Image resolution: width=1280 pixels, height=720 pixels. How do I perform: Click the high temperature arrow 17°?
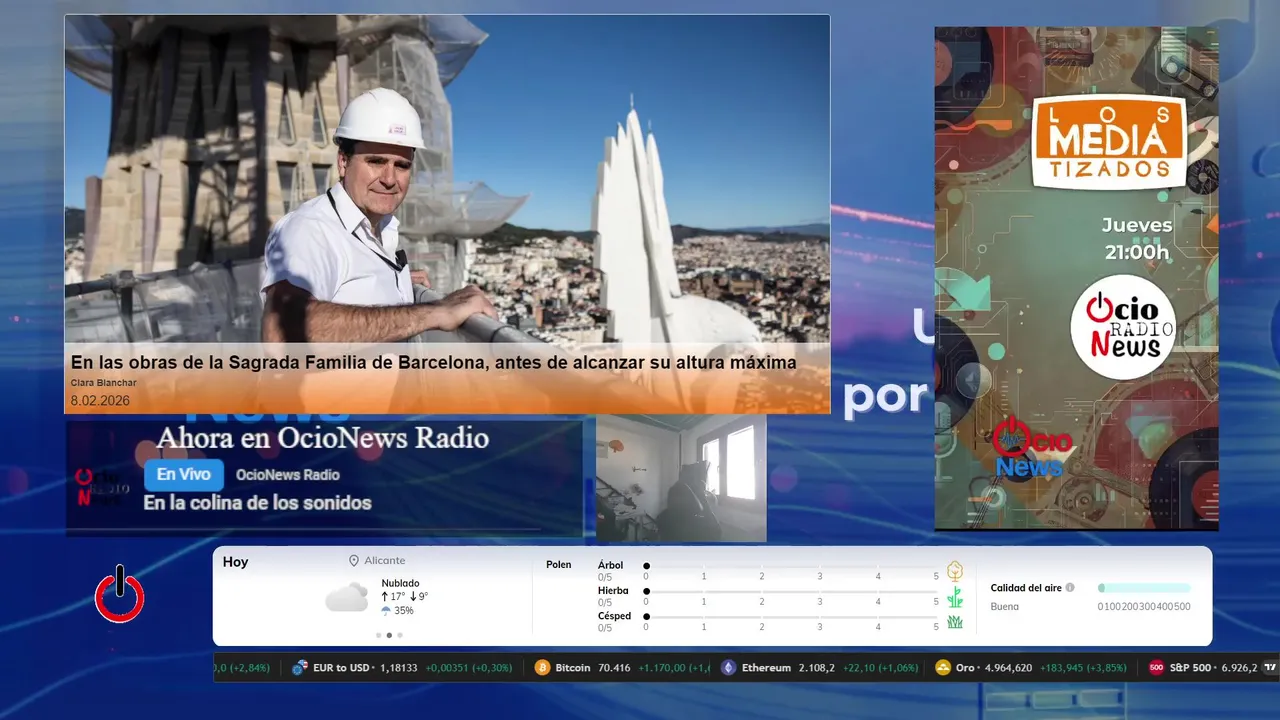click(385, 597)
